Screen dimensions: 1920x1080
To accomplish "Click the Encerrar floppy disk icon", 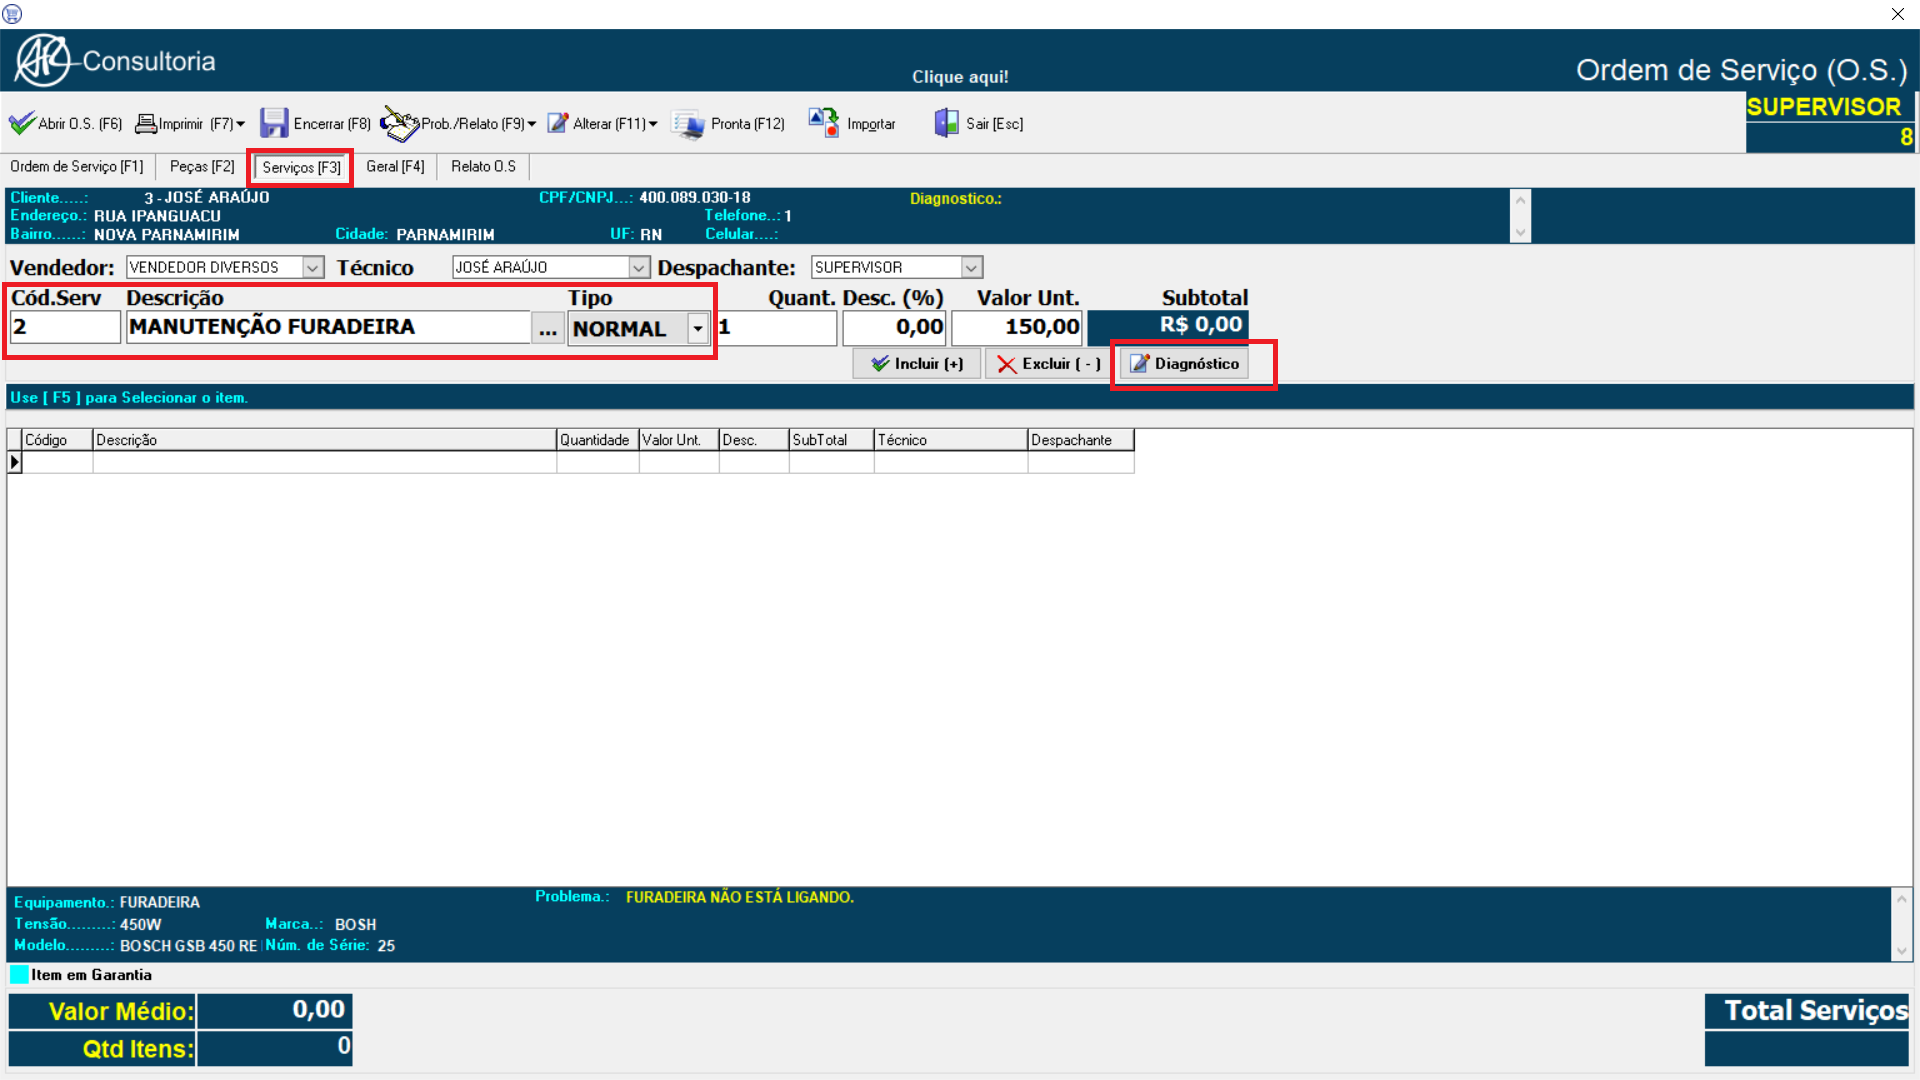I will (x=273, y=123).
